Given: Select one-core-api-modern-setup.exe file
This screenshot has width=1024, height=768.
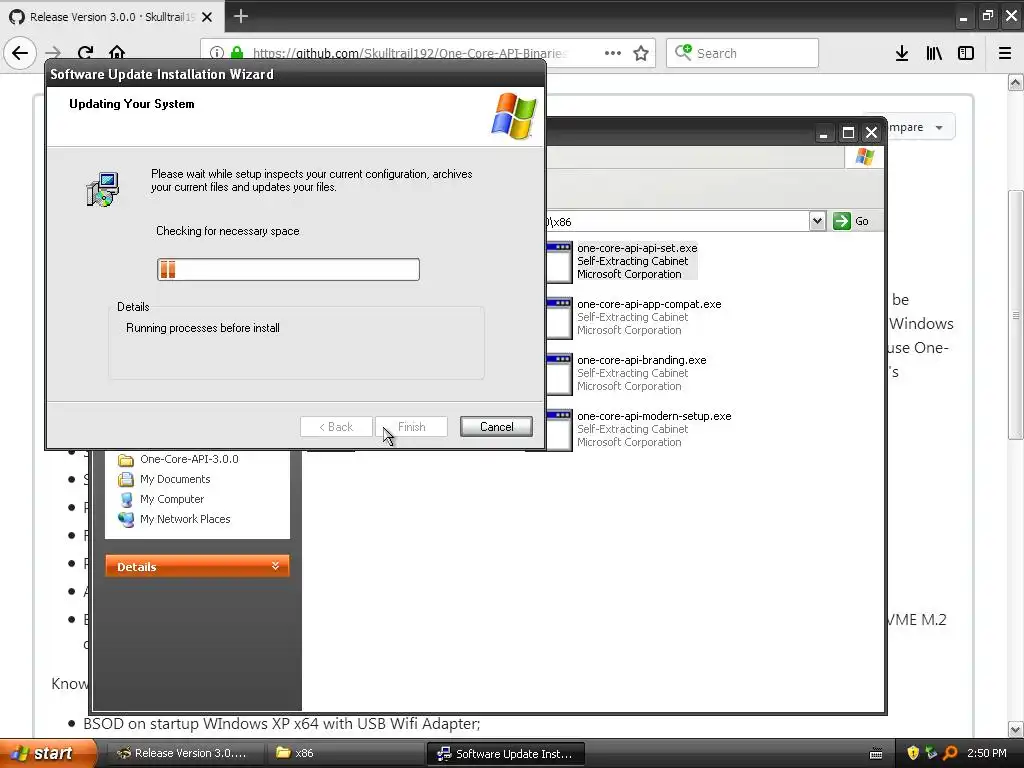Looking at the screenshot, I should tap(654, 429).
